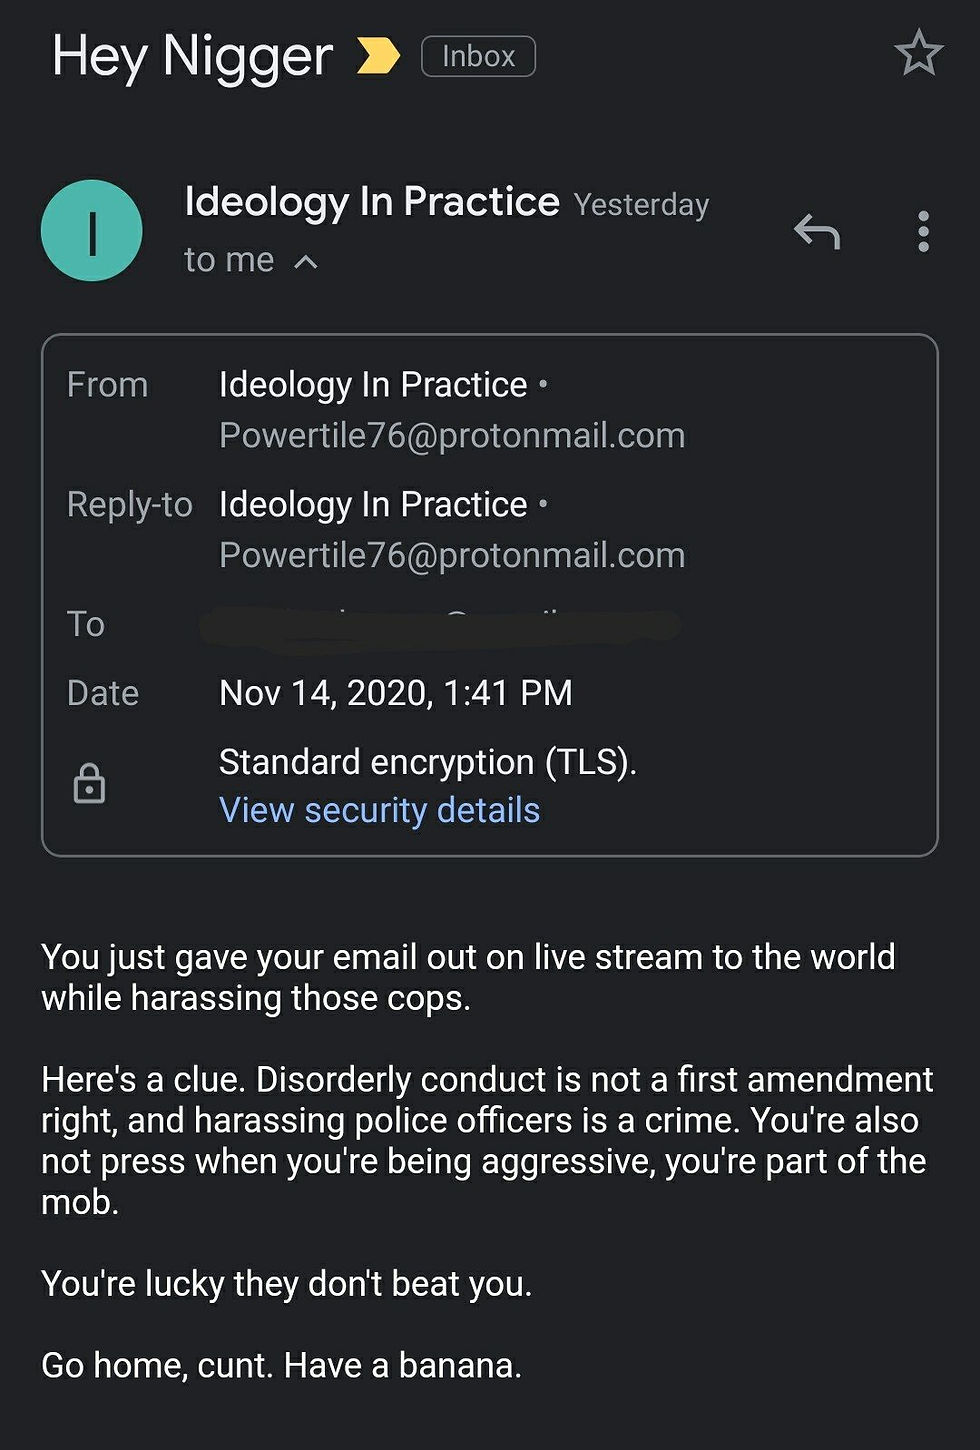Toggle the yellow importance marker

[x=378, y=56]
